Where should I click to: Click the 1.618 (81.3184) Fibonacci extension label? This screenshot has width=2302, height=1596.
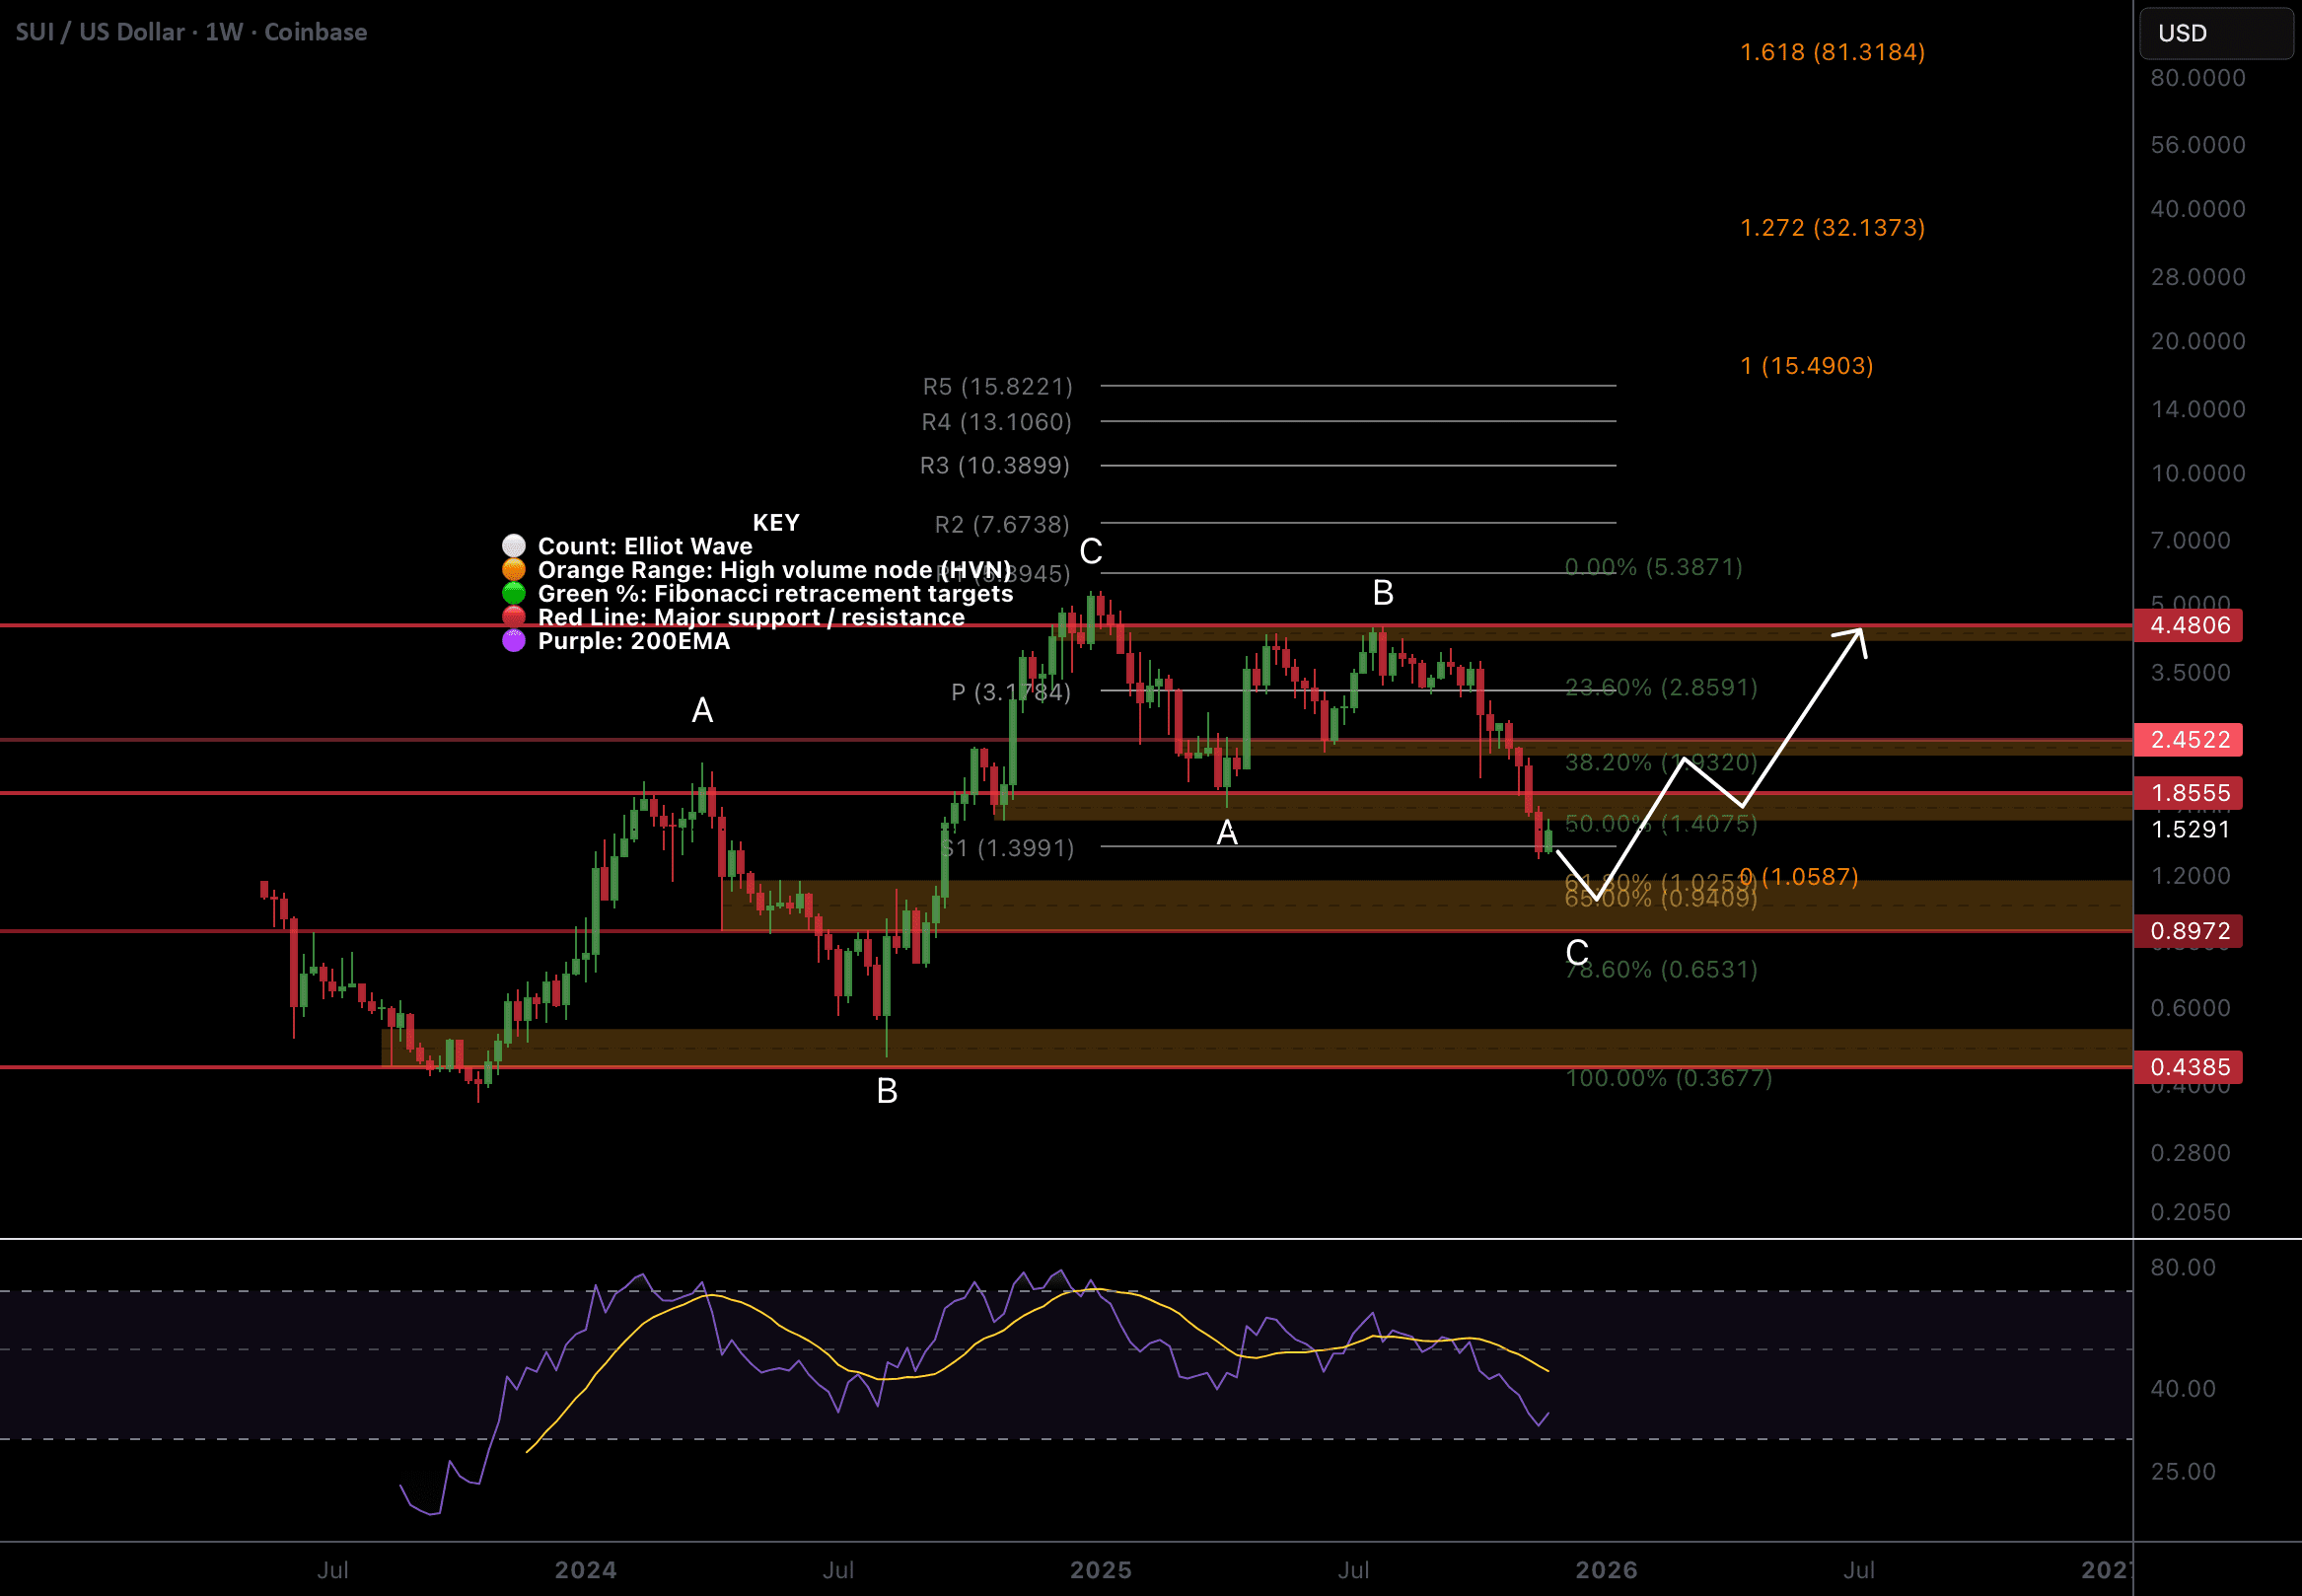click(x=1832, y=52)
